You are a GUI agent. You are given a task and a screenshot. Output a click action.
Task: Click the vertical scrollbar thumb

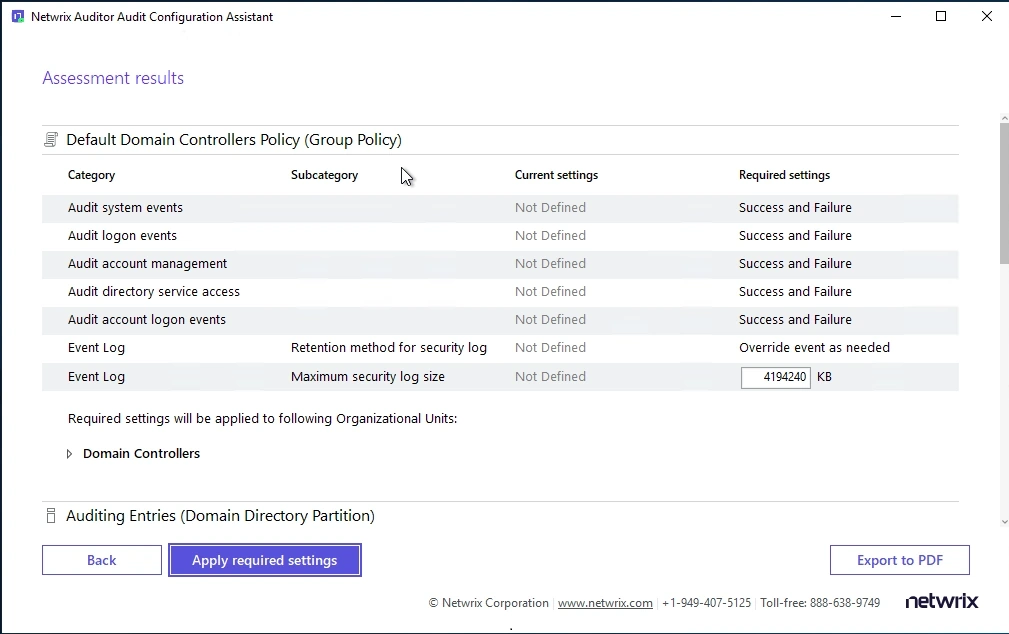tap(1003, 195)
